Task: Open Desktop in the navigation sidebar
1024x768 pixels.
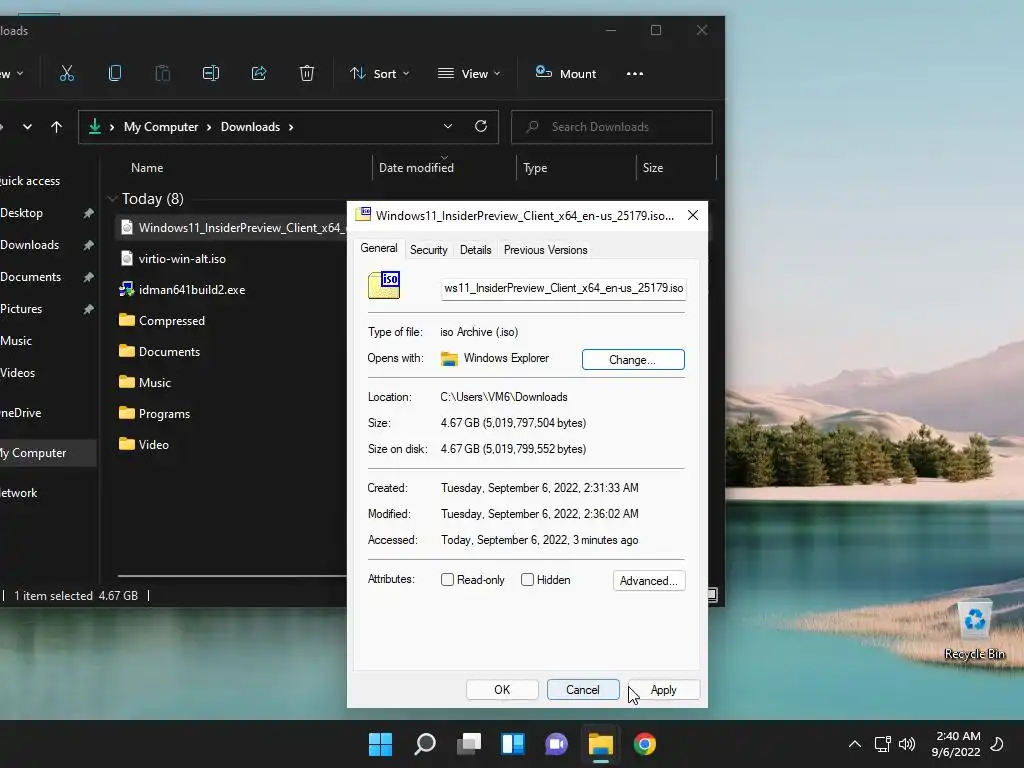Action: click(x=22, y=213)
